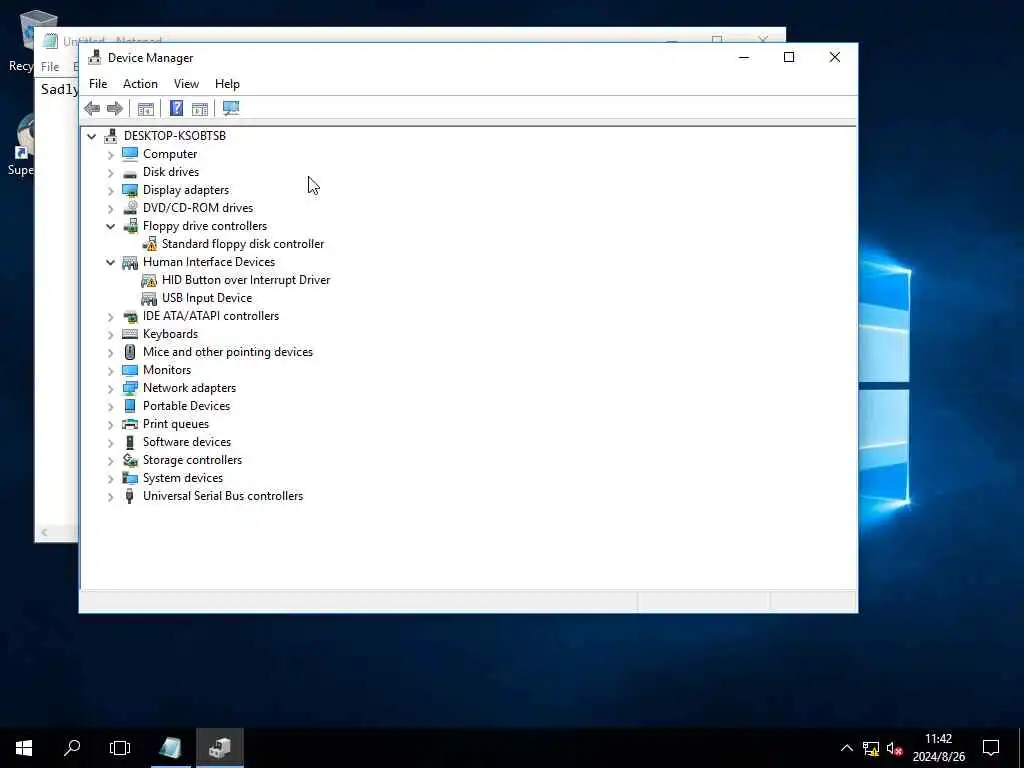Screen dimensions: 1024x768
Task: Expand the Keyboards category
Action: 110,335
